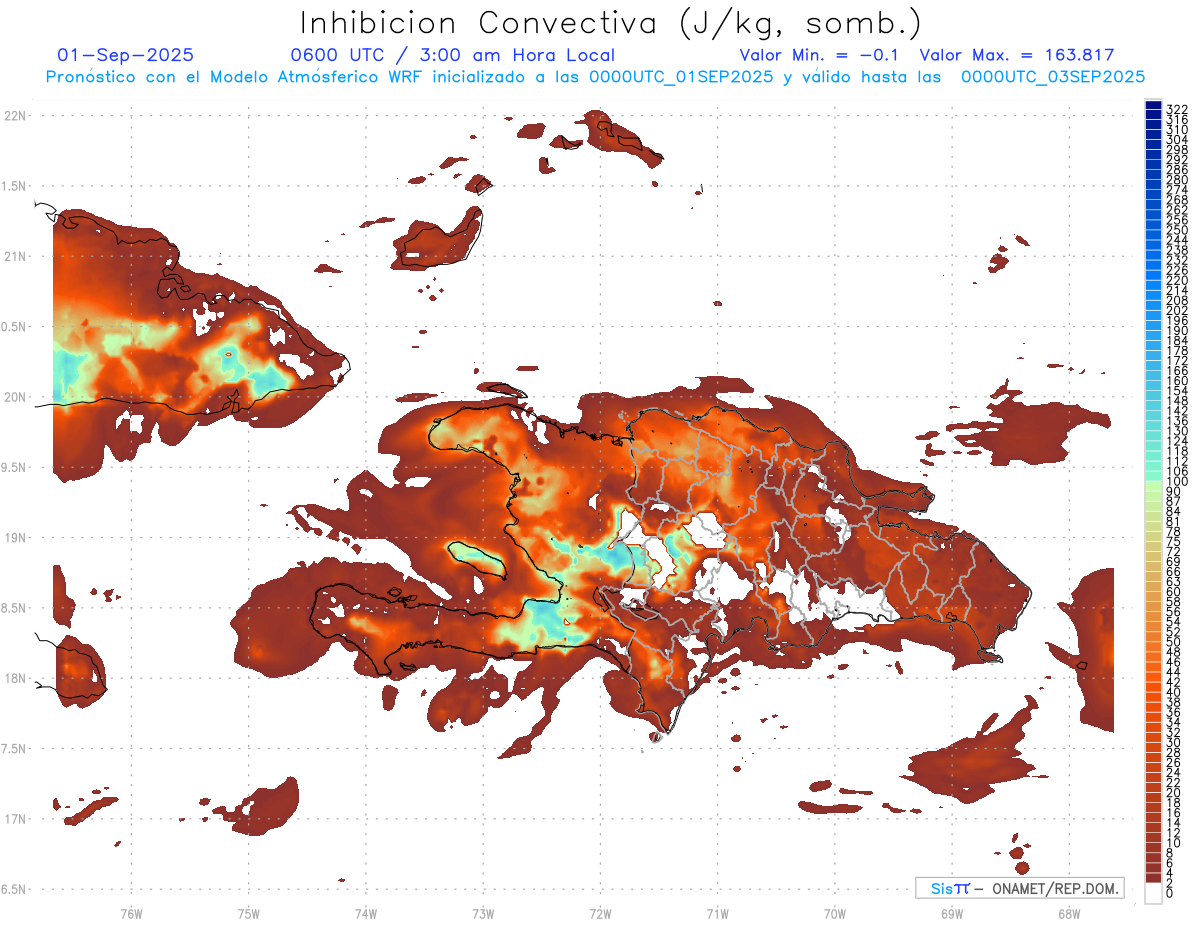Click the 'ONAMET/REP.DOM.' credit box
1200x927 pixels.
click(1019, 888)
